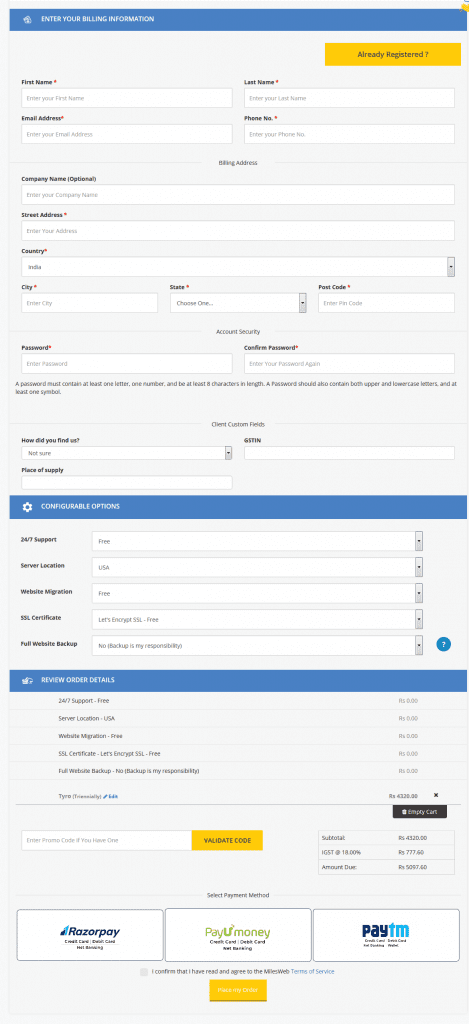Select PayUmoney payment method
469x1024 pixels.
[238, 935]
